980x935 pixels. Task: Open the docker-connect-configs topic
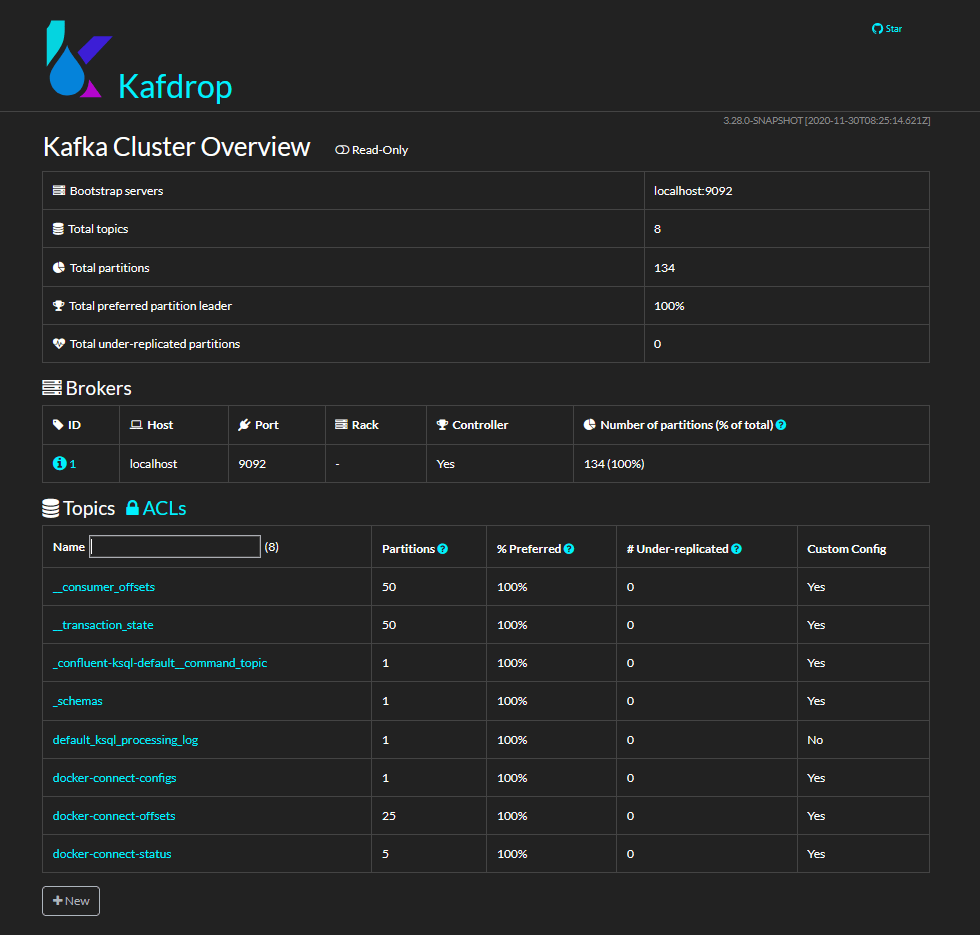click(x=114, y=778)
